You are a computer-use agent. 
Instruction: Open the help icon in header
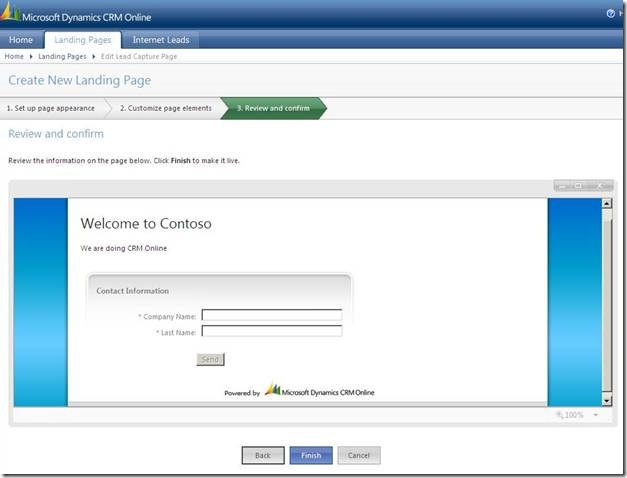(x=610, y=14)
